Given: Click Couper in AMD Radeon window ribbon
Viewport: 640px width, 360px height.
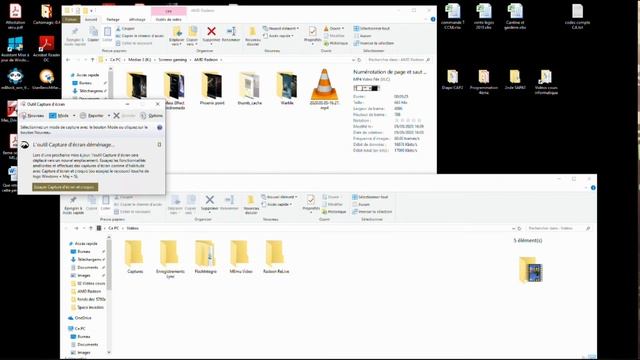Looking at the screenshot, I should (125, 29).
